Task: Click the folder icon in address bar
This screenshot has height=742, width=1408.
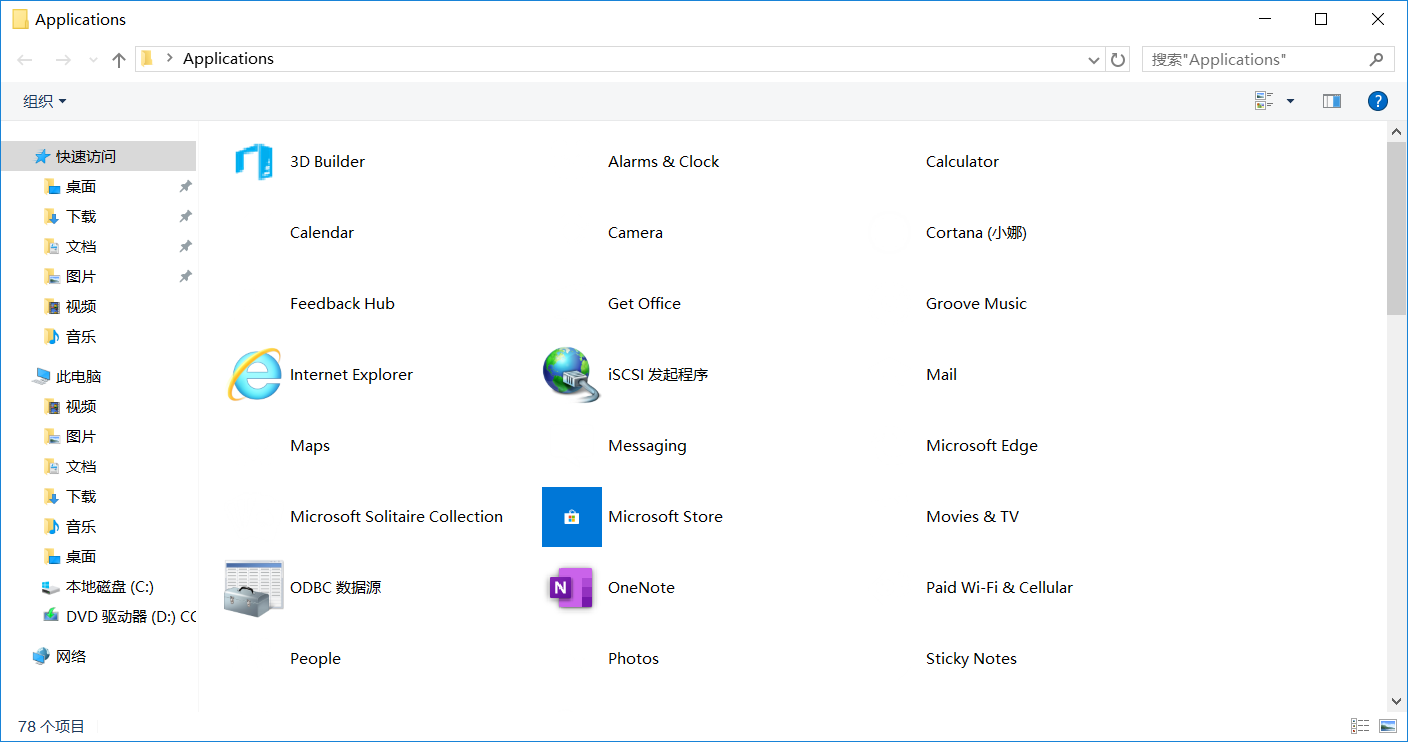Action: click(x=147, y=59)
